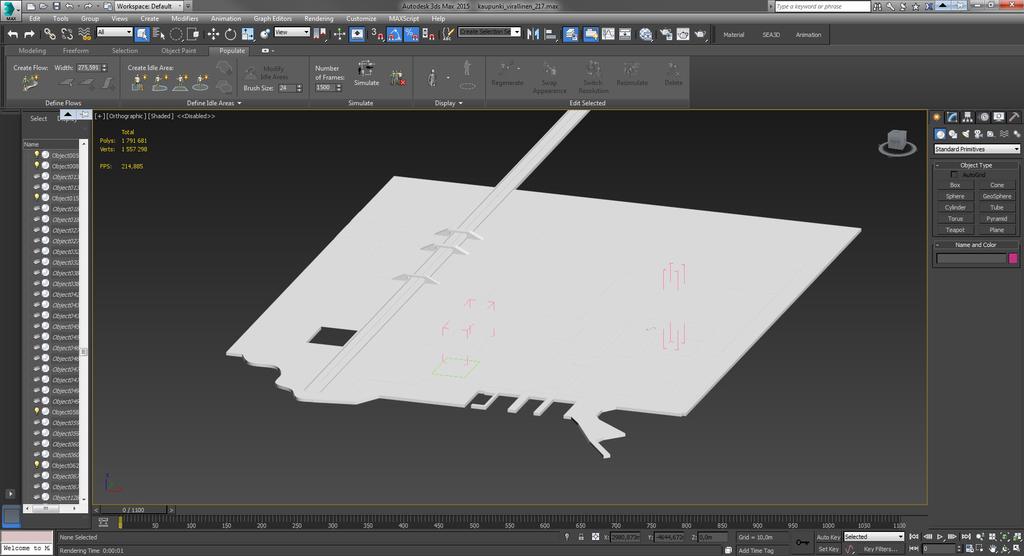The width and height of the screenshot is (1024, 556).
Task: Click the Create Flow icon in Populate
Action: tap(30, 83)
